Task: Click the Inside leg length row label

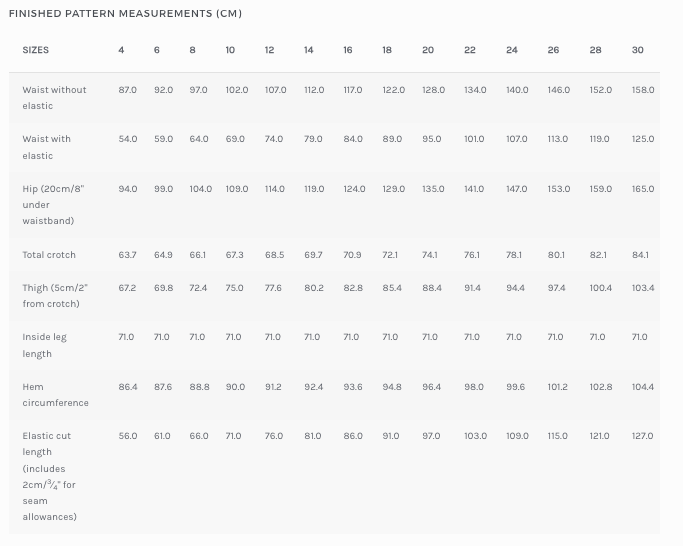Action: [44, 345]
